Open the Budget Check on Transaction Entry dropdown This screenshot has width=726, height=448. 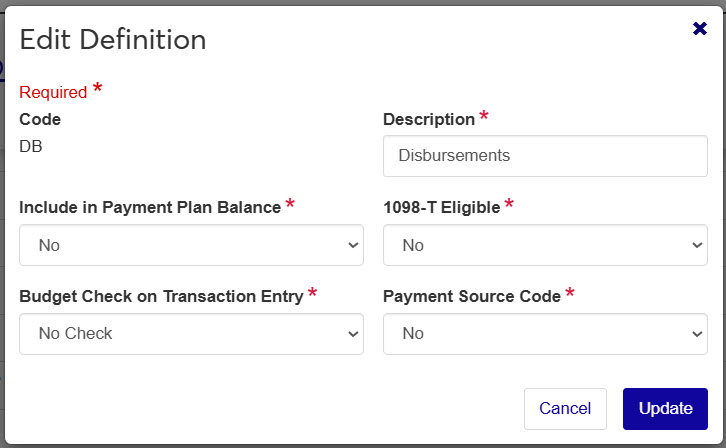(191, 334)
